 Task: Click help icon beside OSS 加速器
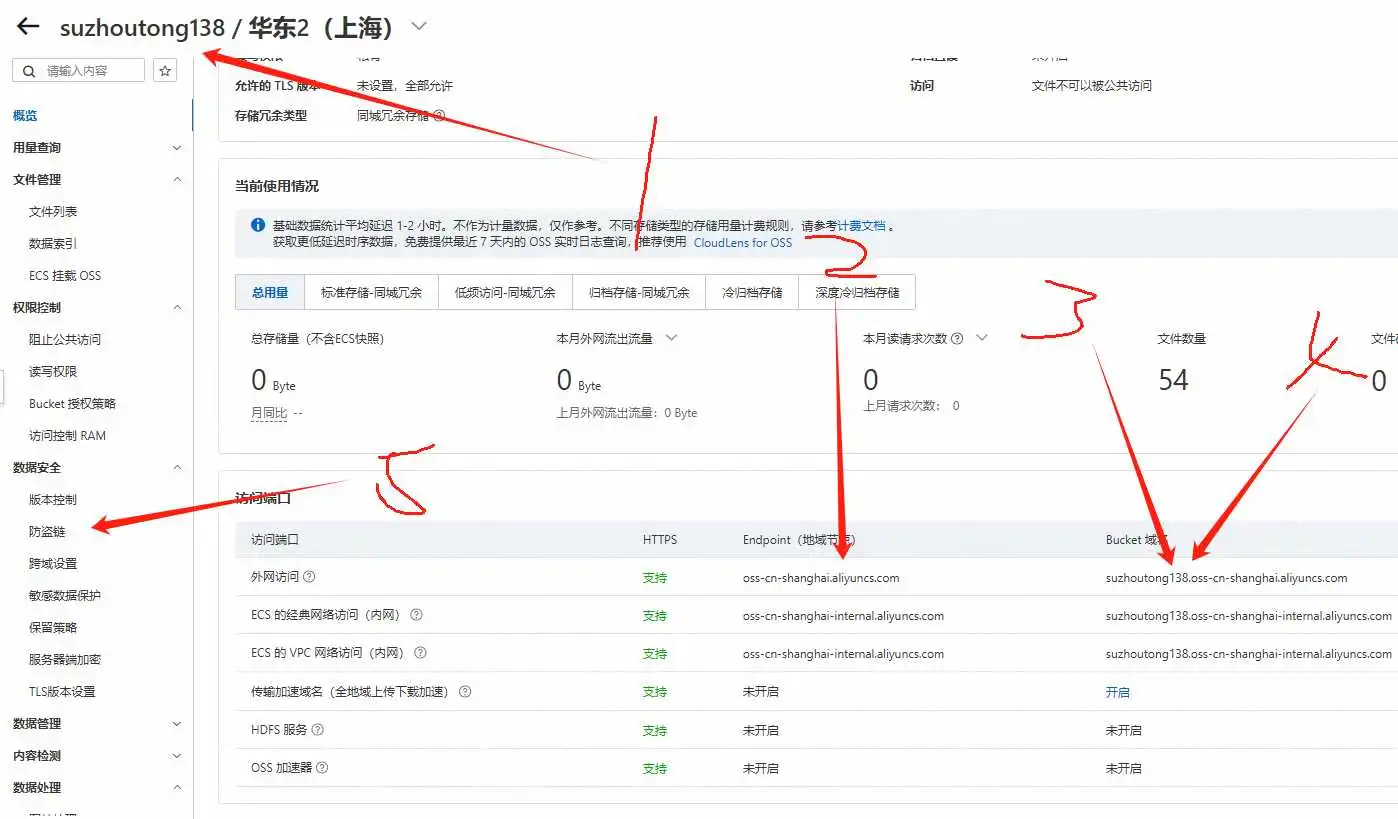pos(322,768)
